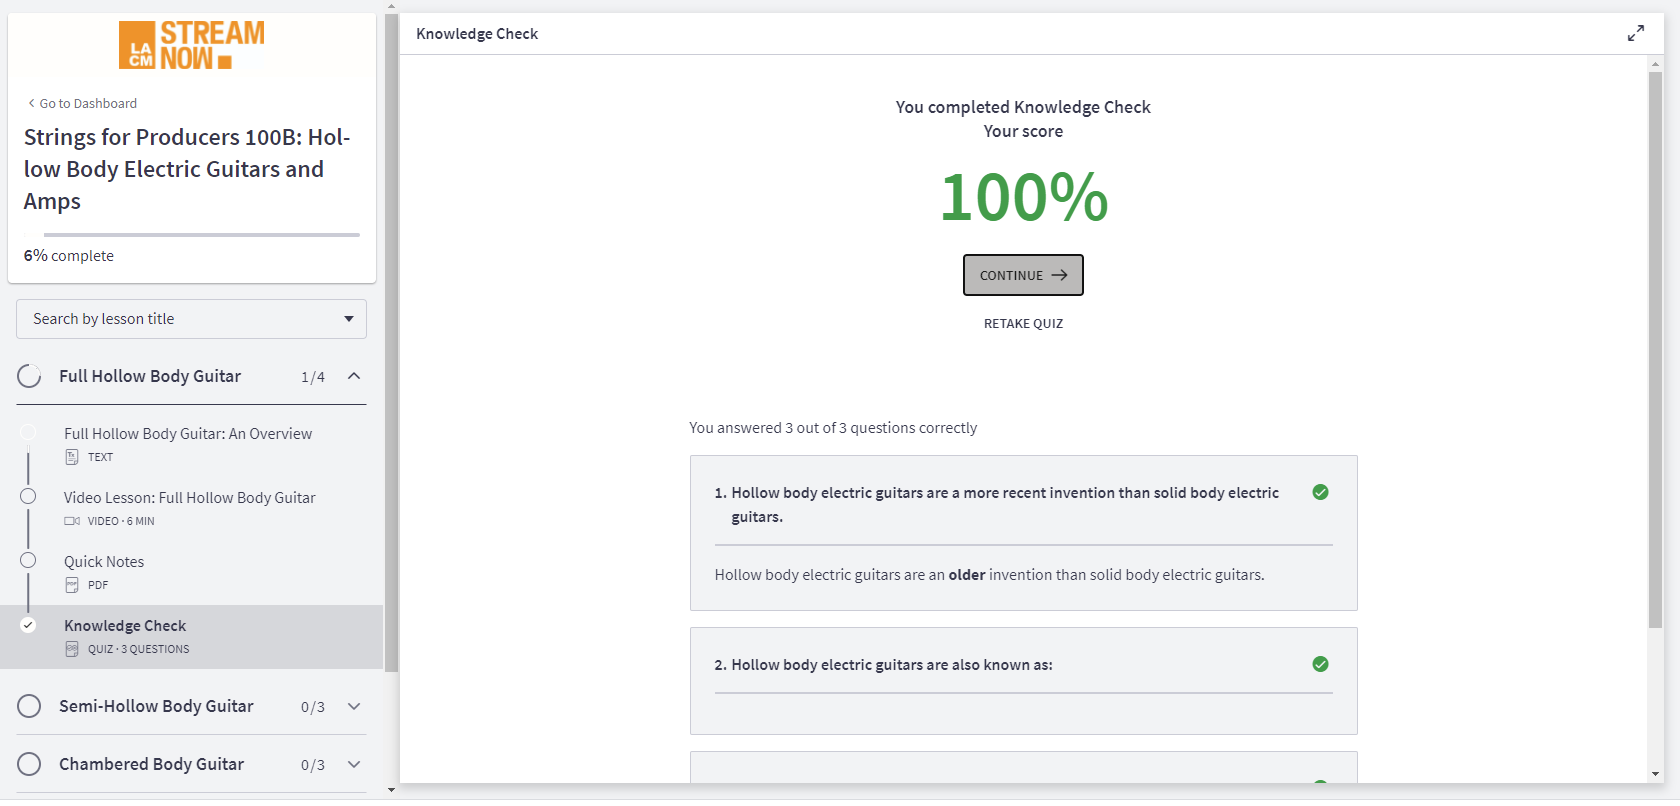Screen dimensions: 1680x806
Task: Click Full Hollow Body Guitar progress circle
Action: point(29,376)
